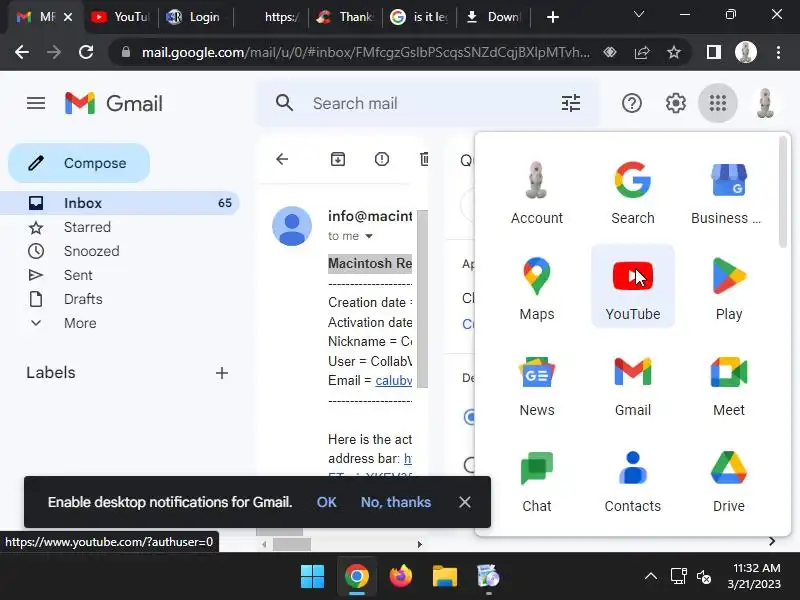Click Compose to write new email
800x600 pixels.
79,163
